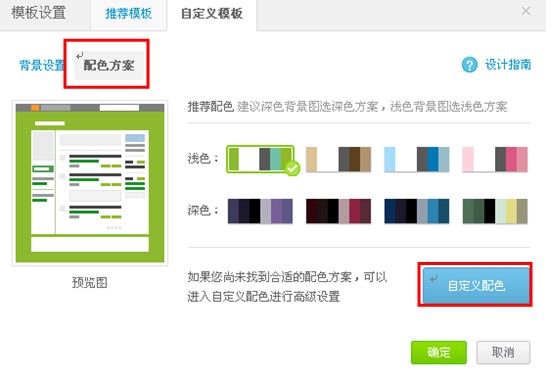Open the 背景设置 sub-tab
Screen dimensions: 552x371
pyautogui.click(x=41, y=65)
